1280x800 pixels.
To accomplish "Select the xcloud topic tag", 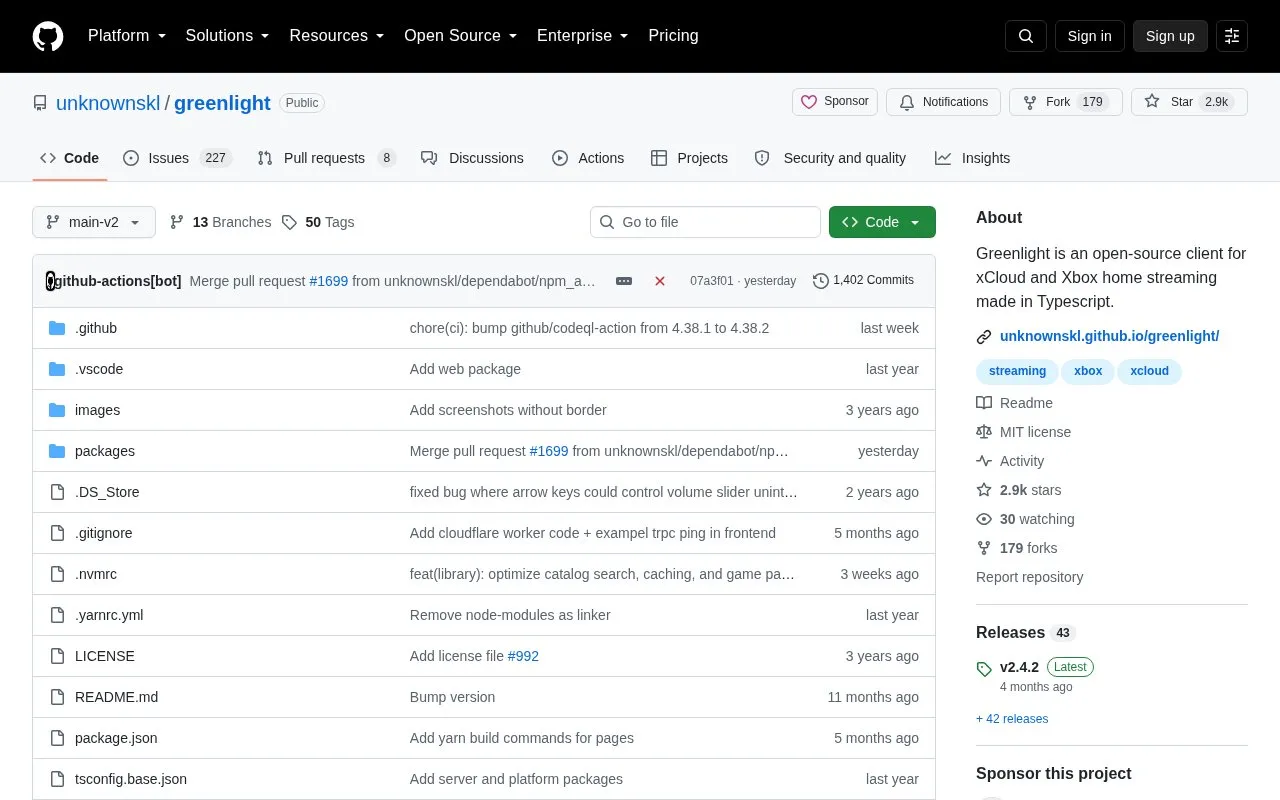I will pos(1149,371).
